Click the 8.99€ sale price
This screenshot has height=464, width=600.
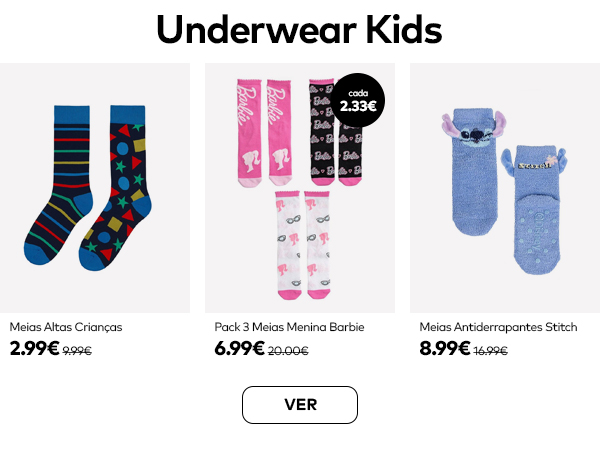[x=445, y=348]
